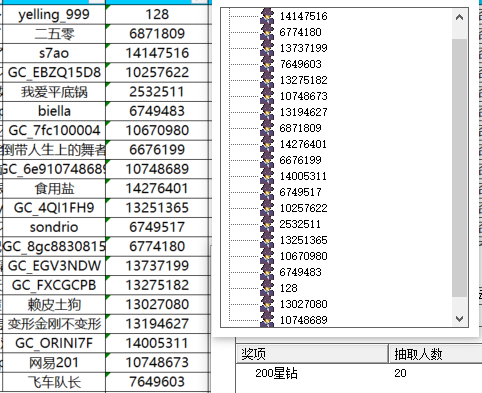Click the user icon next to 2532511
The width and height of the screenshot is (482, 393).
tap(267, 224)
